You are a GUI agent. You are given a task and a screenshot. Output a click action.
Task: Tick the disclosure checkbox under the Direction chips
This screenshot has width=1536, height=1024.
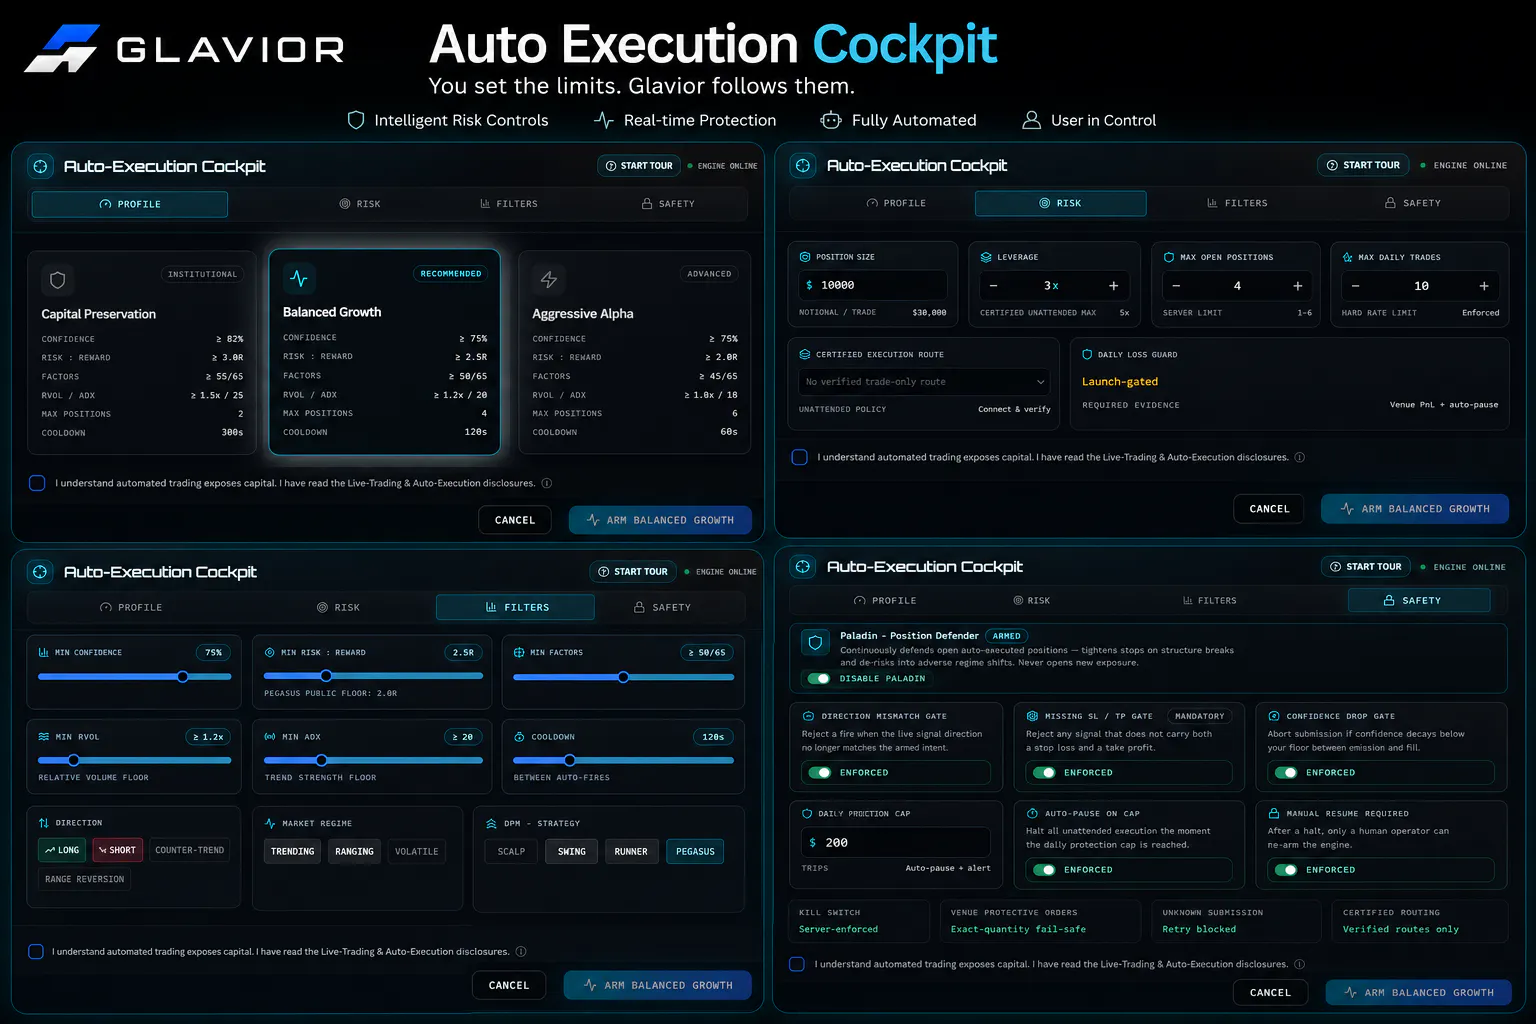pos(36,952)
